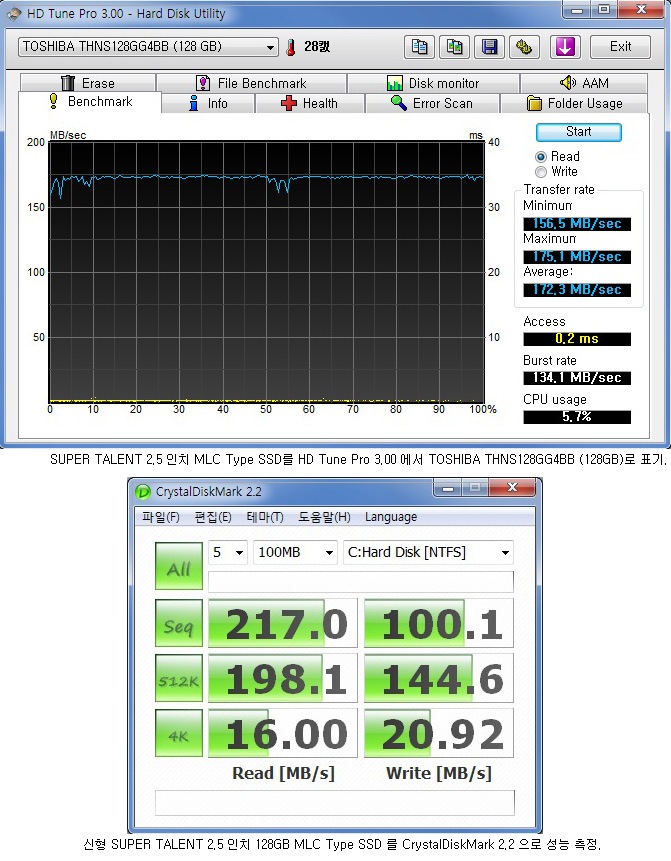The width and height of the screenshot is (671, 861).
Task: Open the 100MB test size dropdown
Action: point(294,552)
